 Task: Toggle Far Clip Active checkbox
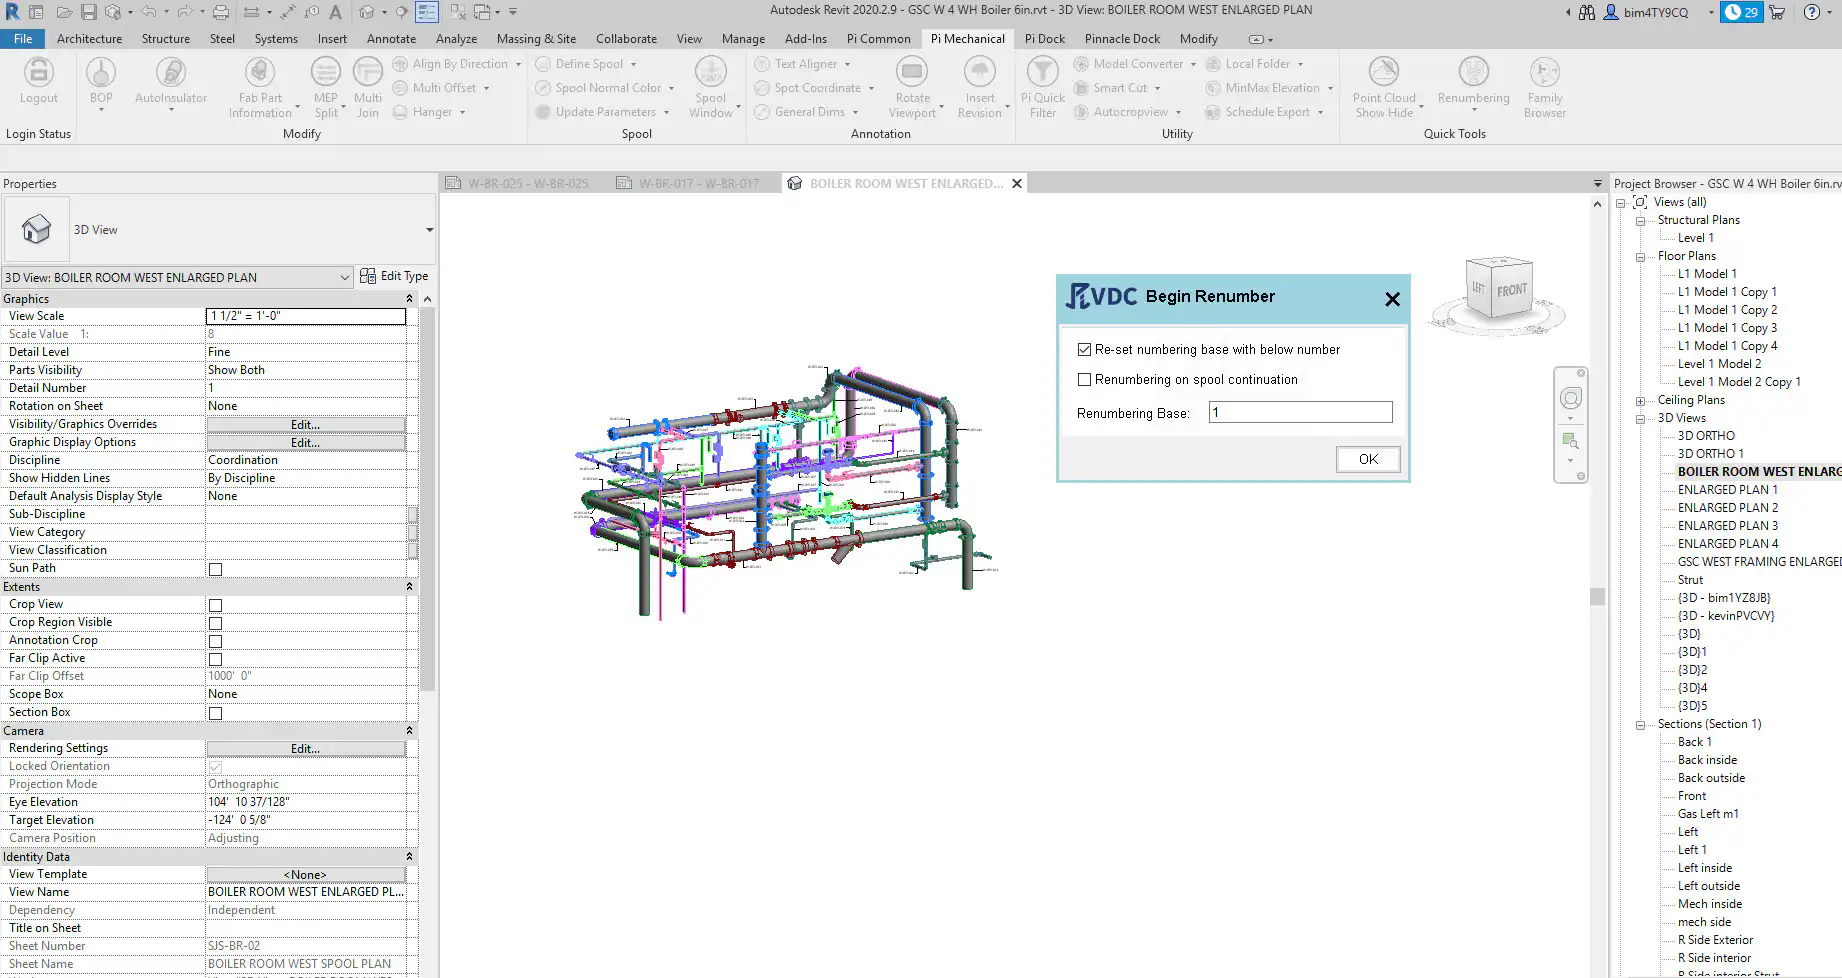(x=215, y=659)
